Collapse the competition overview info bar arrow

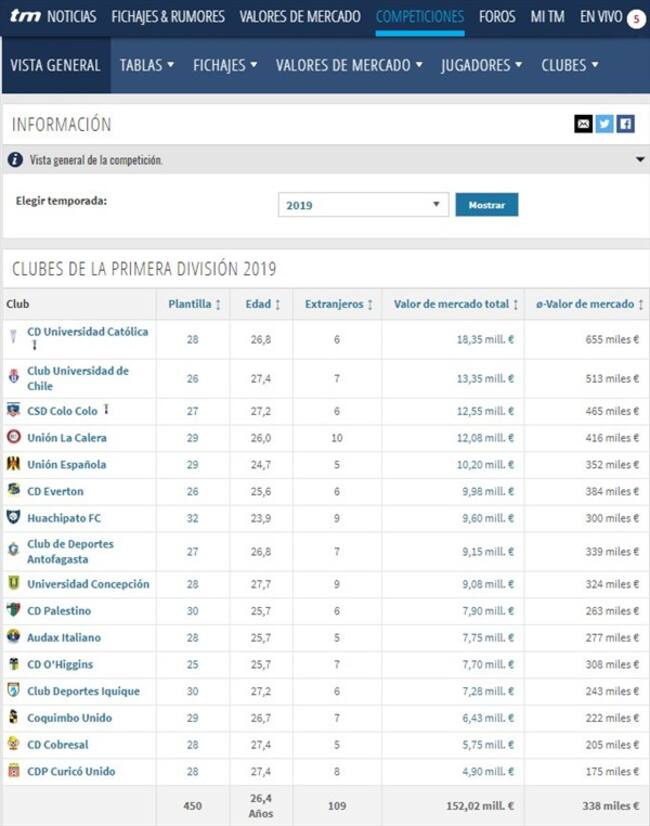pyautogui.click(x=639, y=160)
